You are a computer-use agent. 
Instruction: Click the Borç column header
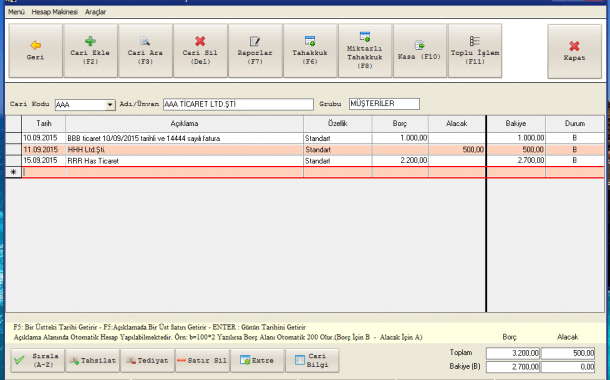click(x=400, y=124)
